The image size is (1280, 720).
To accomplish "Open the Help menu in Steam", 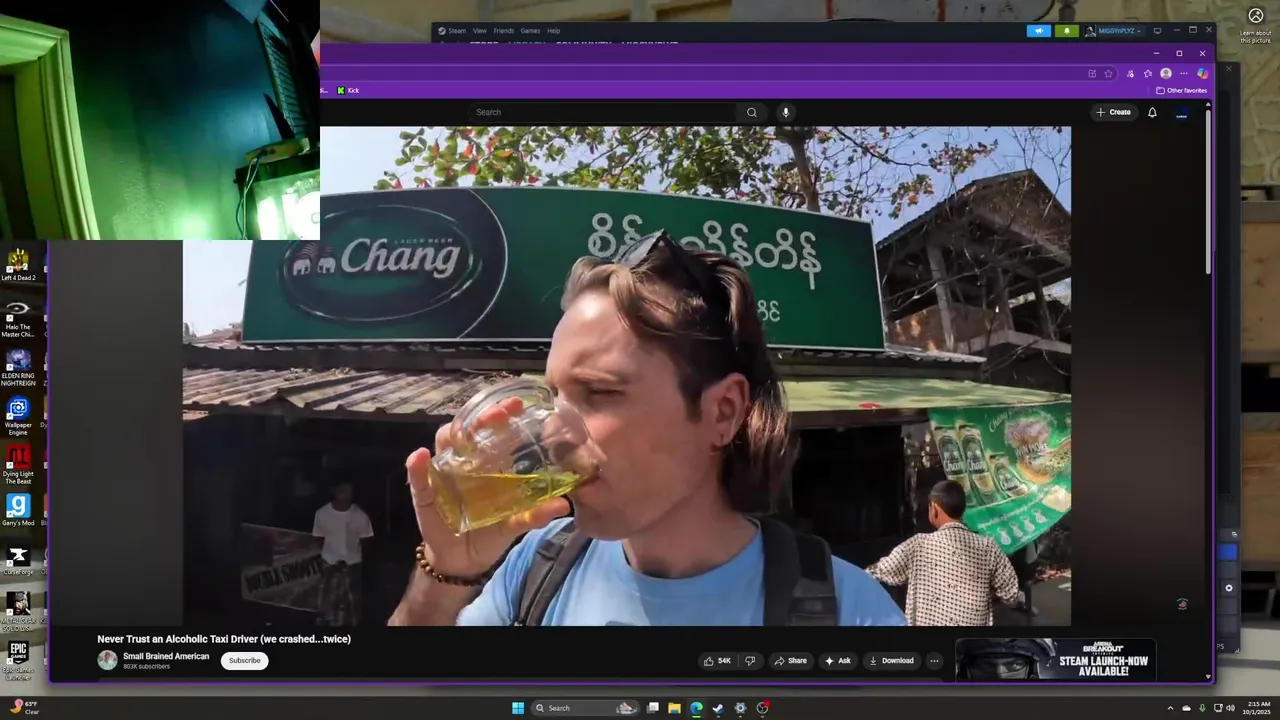I will click(x=553, y=31).
